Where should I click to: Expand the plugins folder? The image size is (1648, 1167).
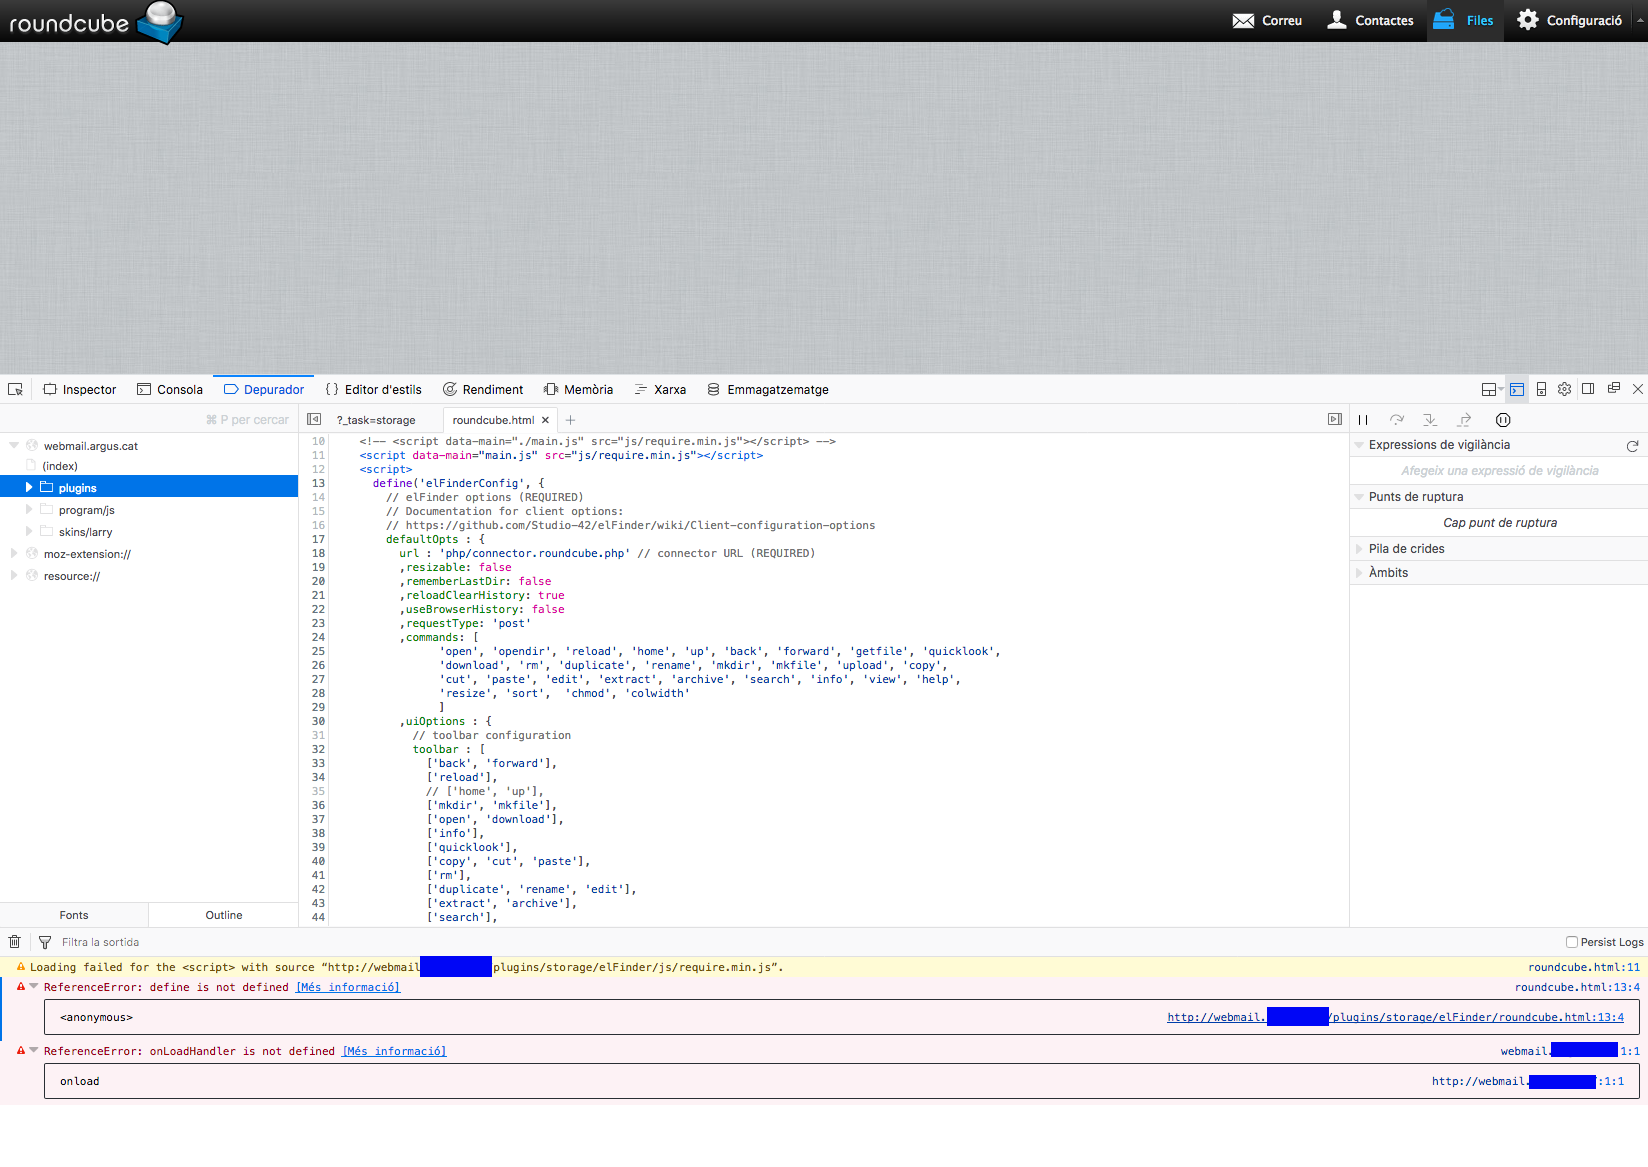pos(29,488)
